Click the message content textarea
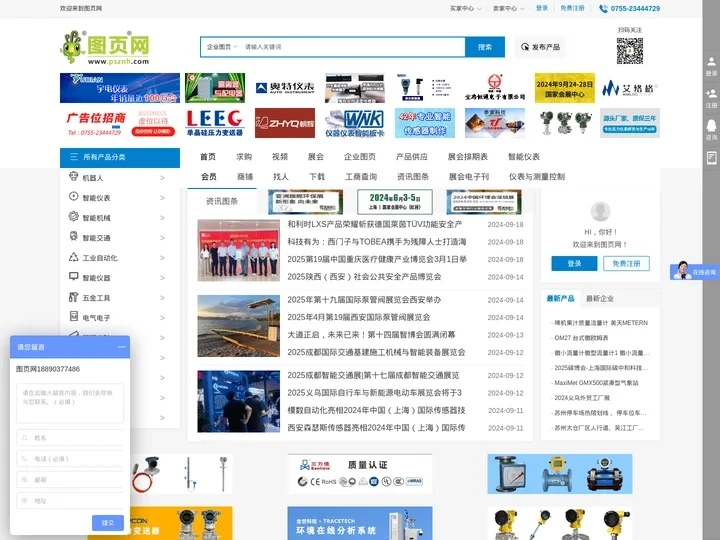This screenshot has width=720, height=540. point(70,403)
